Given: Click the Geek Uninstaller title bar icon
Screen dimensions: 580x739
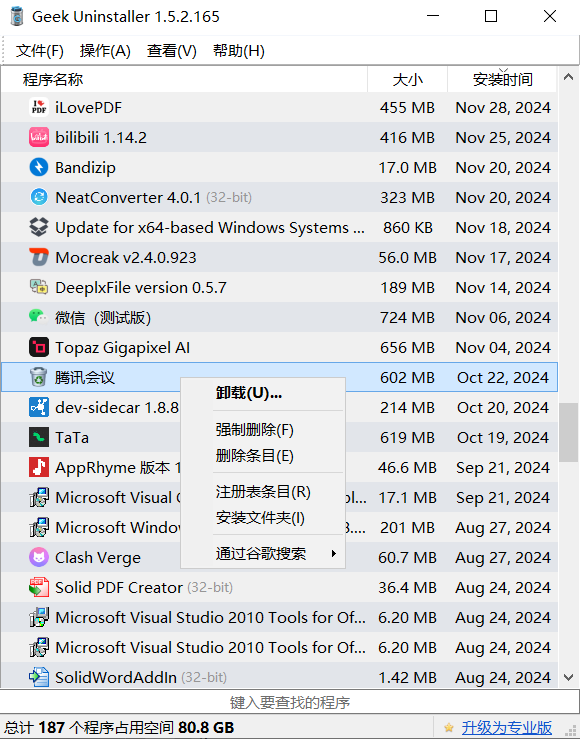Looking at the screenshot, I should tap(16, 16).
